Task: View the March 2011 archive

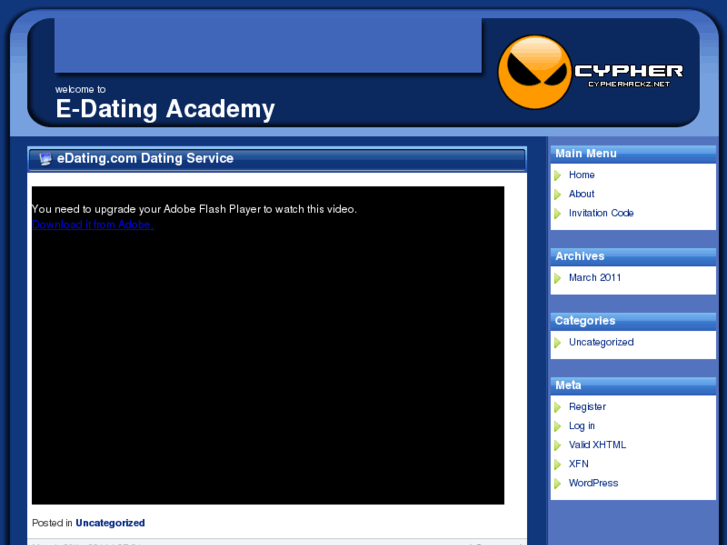Action: tap(595, 277)
